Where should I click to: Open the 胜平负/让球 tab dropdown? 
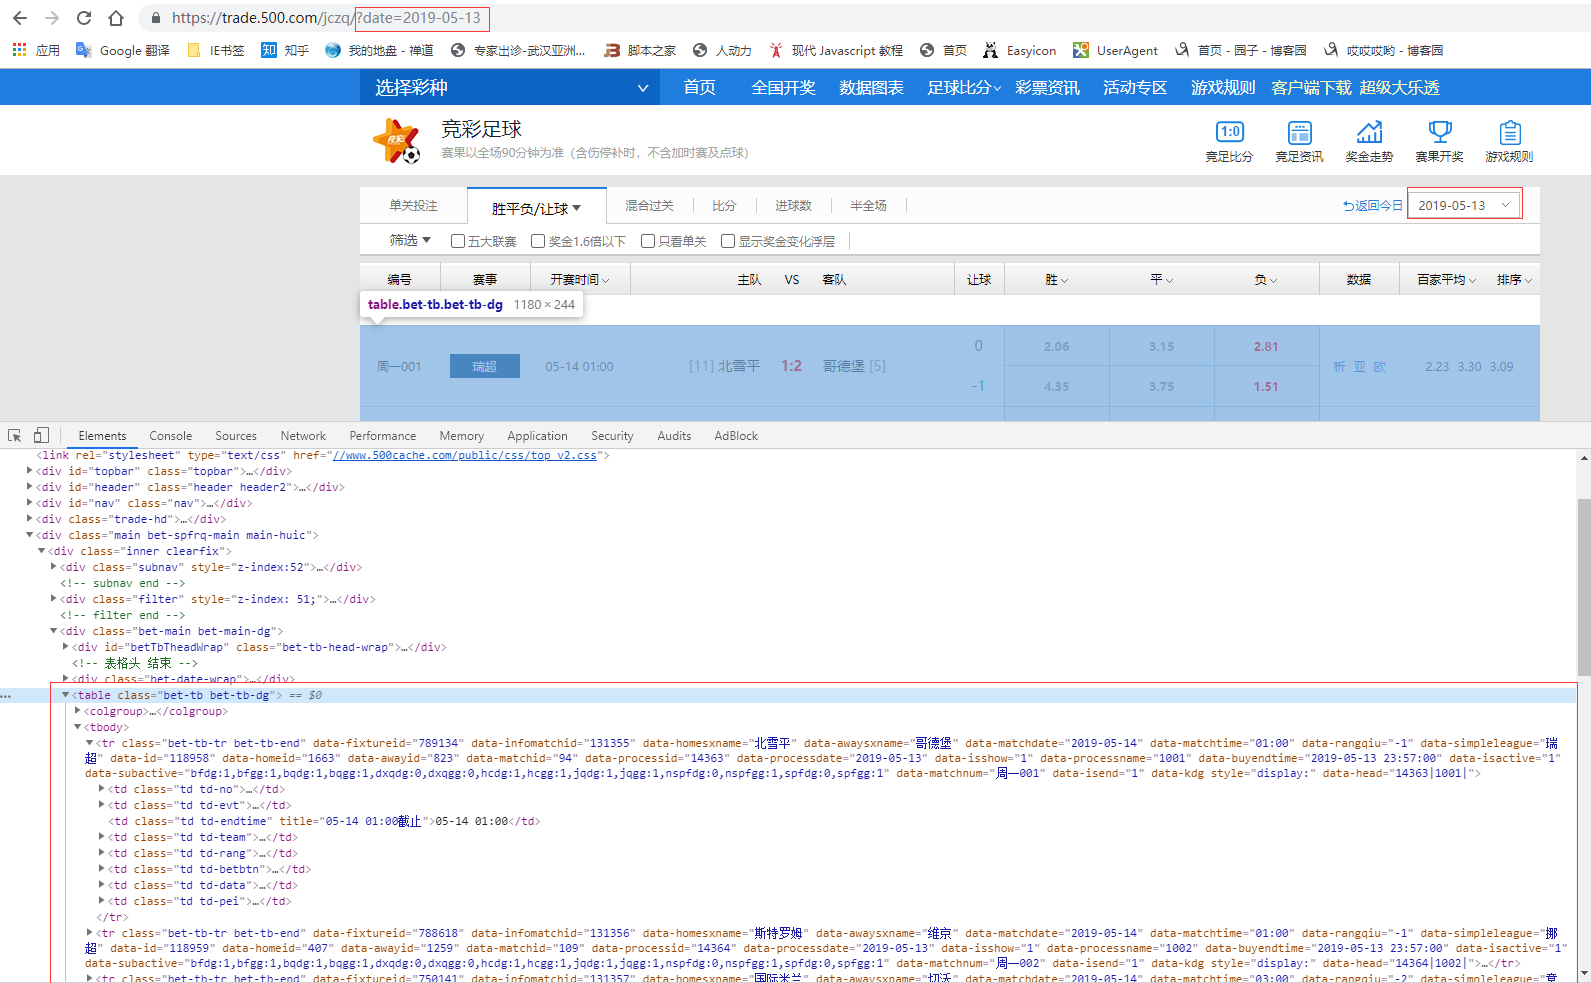[x=536, y=208]
